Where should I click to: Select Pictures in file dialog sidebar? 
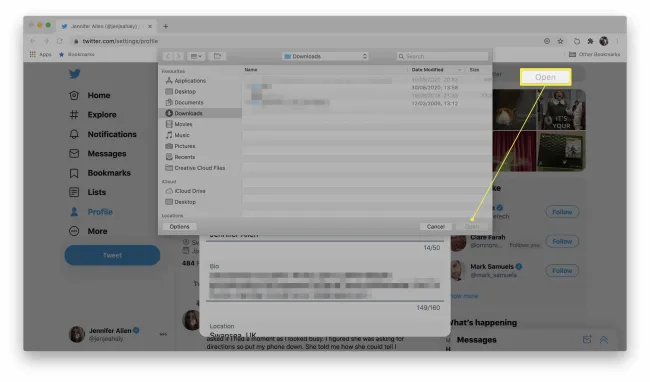click(180, 146)
